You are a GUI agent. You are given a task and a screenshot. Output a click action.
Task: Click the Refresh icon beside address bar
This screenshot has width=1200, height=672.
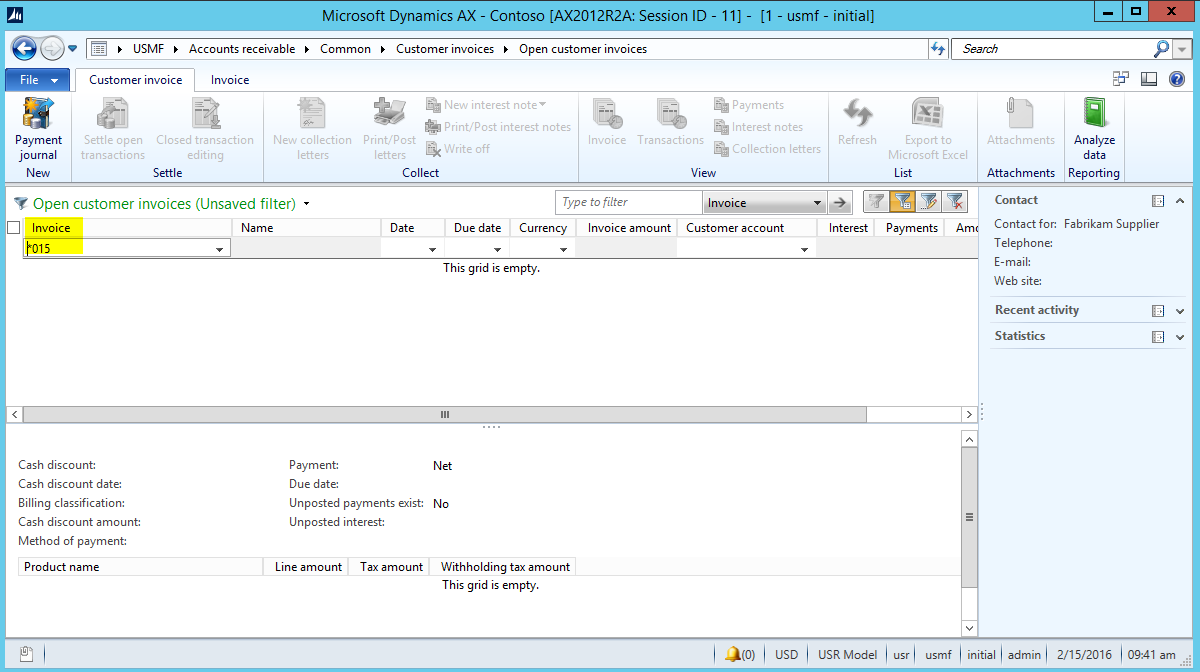[937, 48]
